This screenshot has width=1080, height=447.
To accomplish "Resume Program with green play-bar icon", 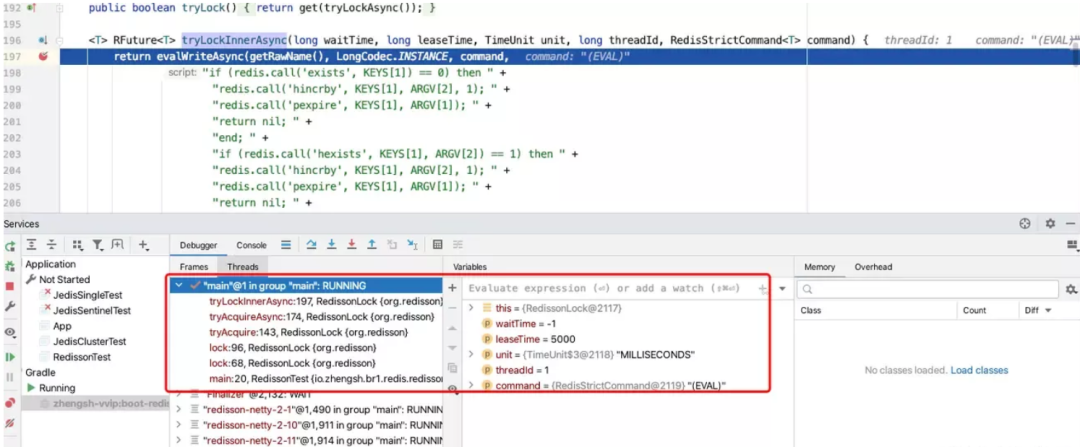I will tap(10, 357).
